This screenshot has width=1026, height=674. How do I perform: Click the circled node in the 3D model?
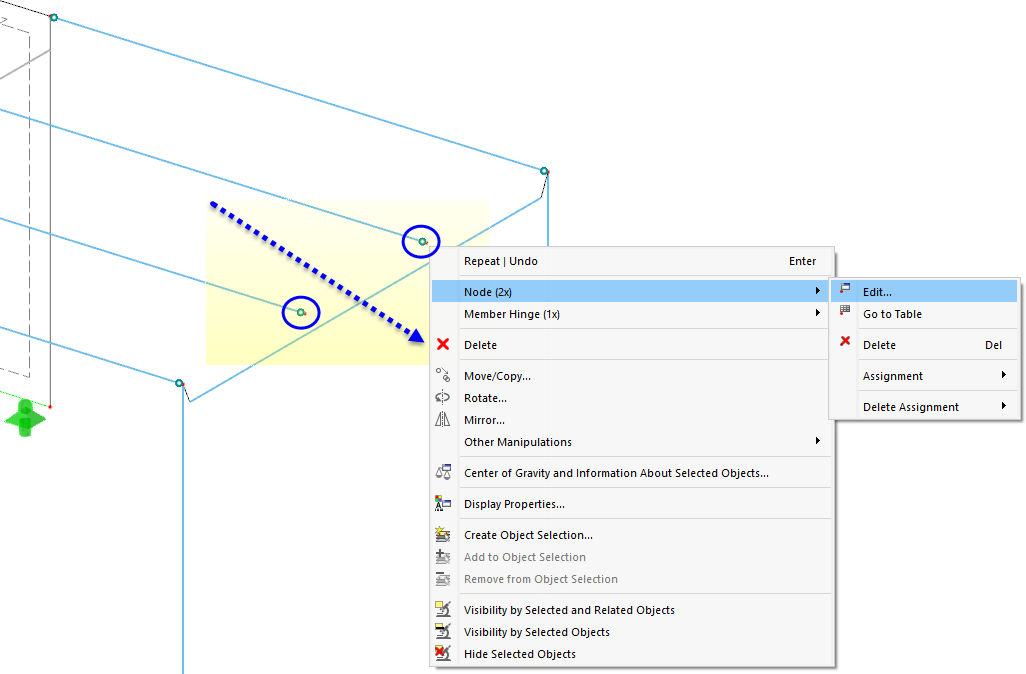click(420, 240)
